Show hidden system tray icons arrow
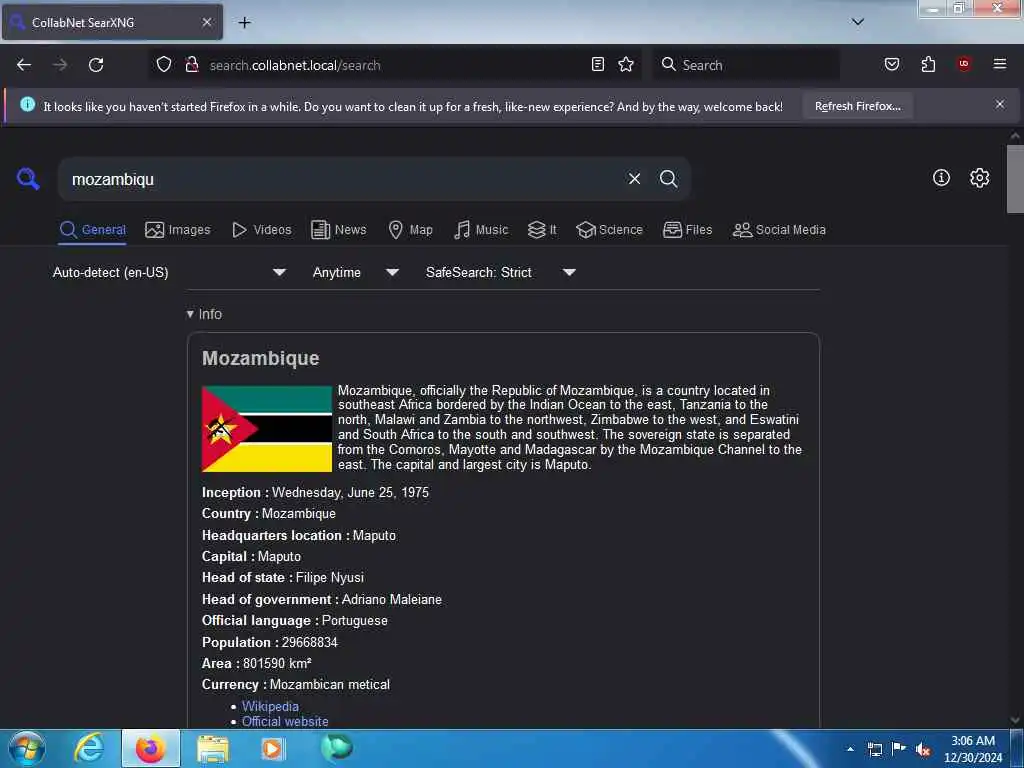 point(850,749)
